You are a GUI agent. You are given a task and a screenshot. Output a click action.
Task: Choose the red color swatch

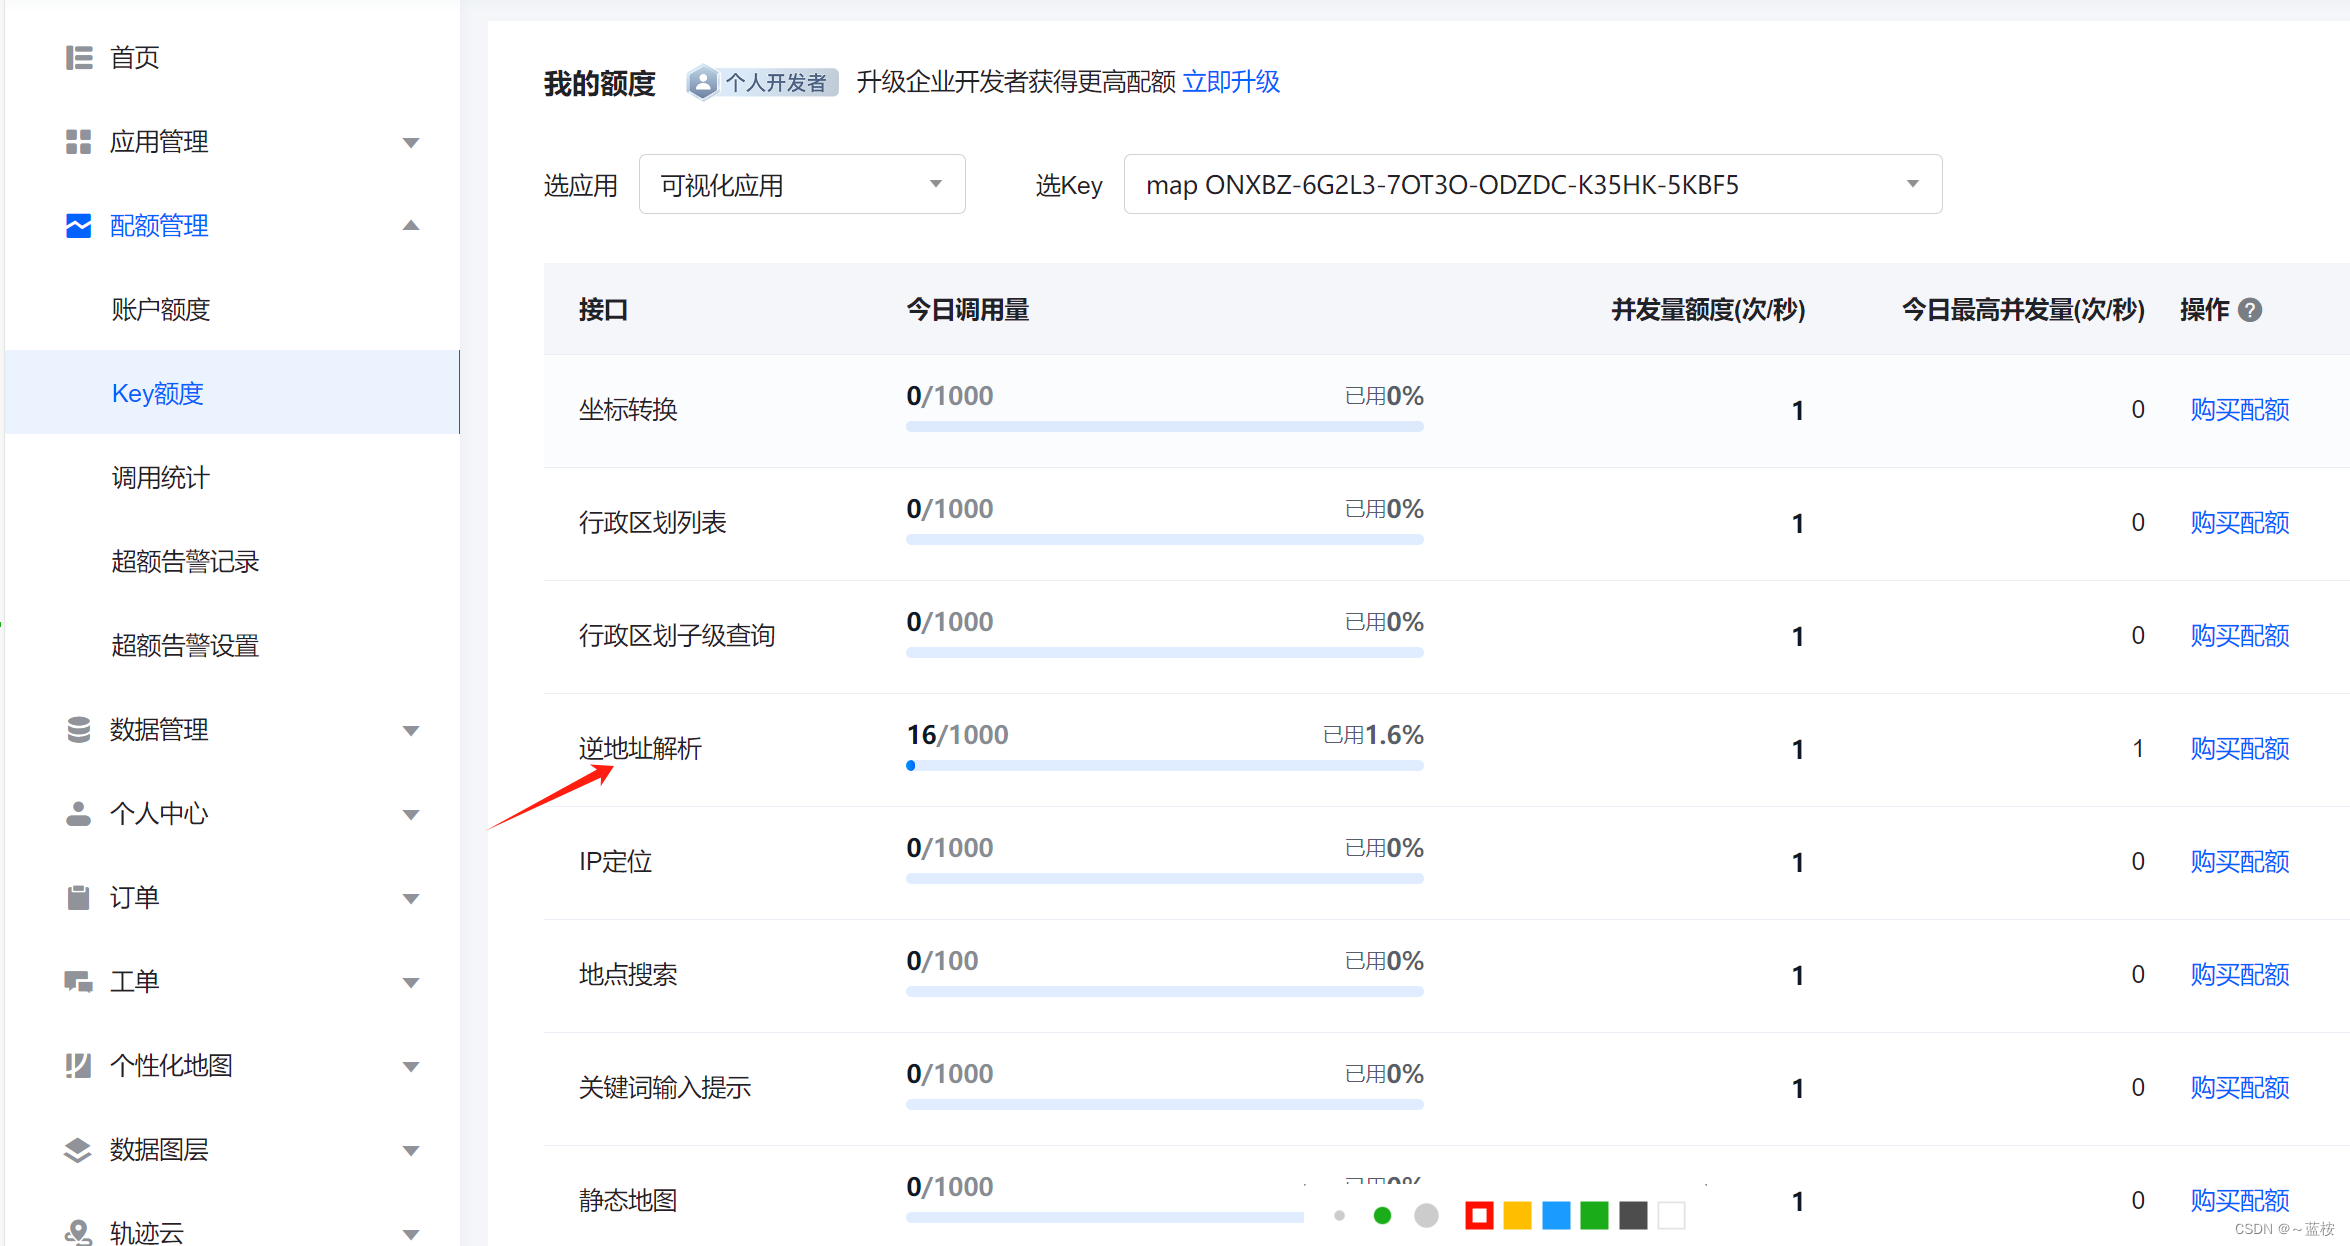tap(1479, 1216)
